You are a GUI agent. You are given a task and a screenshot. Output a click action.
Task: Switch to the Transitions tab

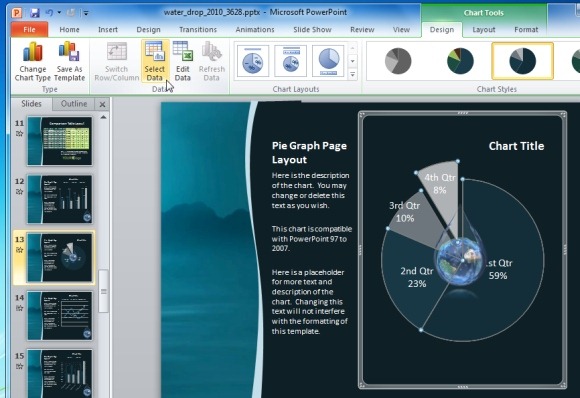click(198, 30)
